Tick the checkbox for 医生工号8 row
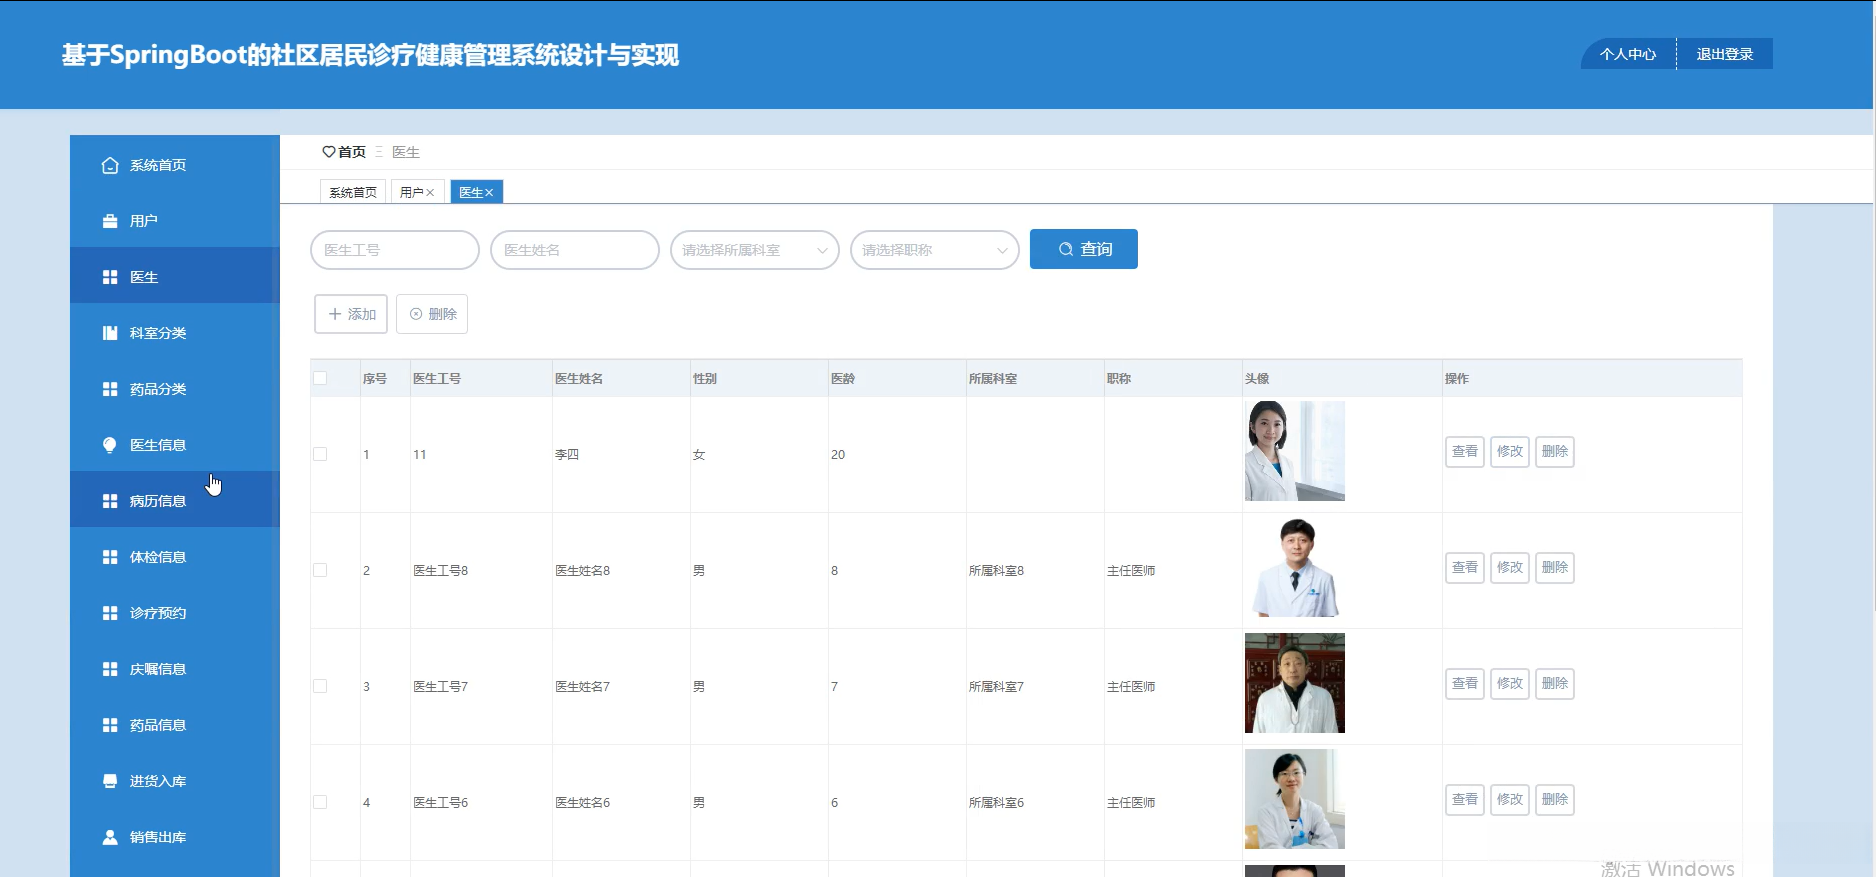 [320, 570]
